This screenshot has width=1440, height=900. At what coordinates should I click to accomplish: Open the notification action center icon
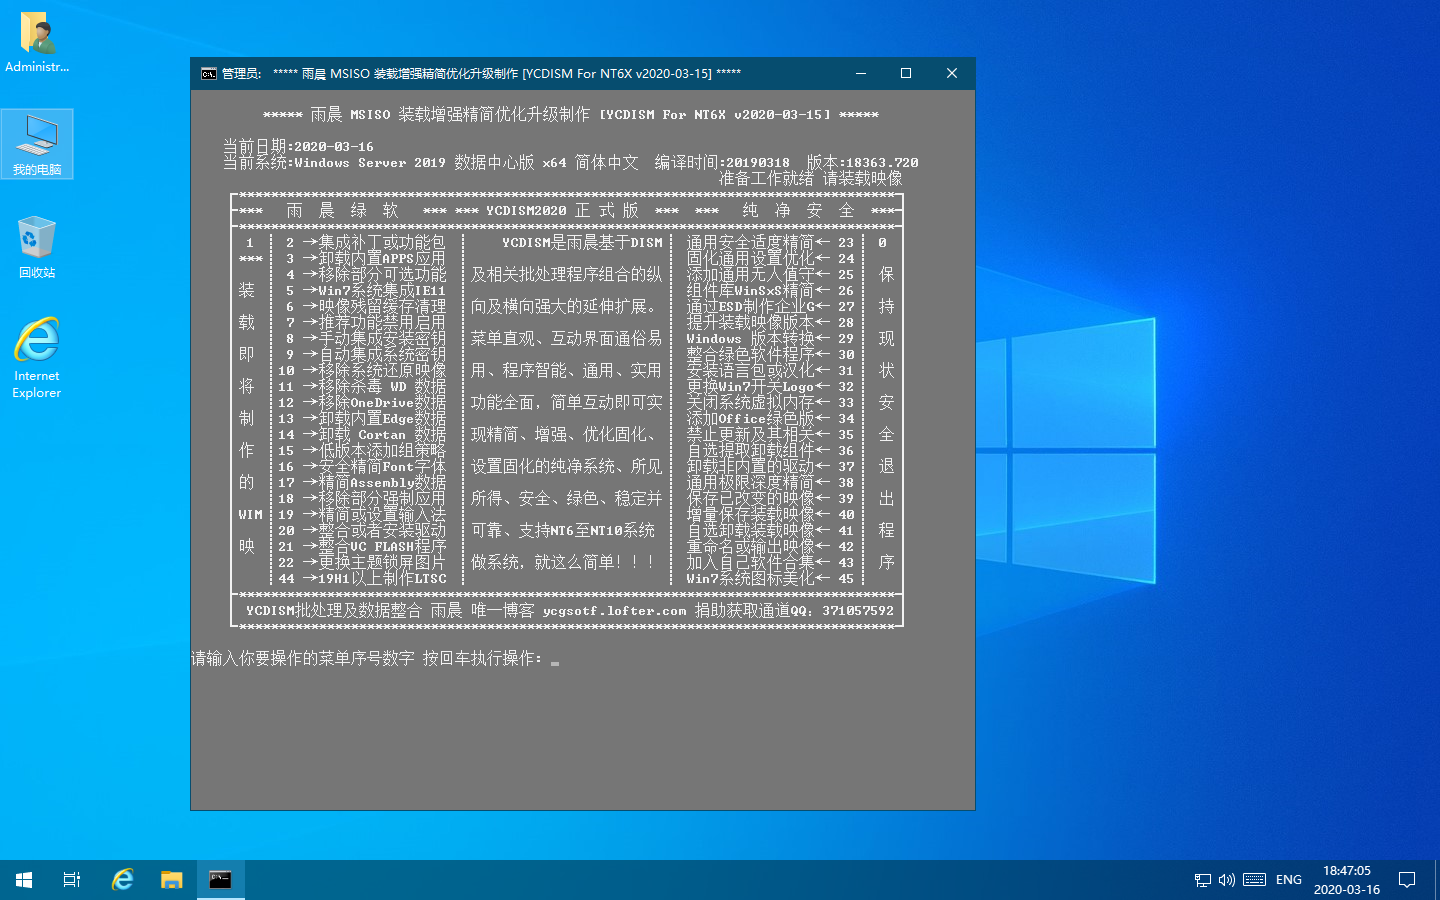point(1407,880)
